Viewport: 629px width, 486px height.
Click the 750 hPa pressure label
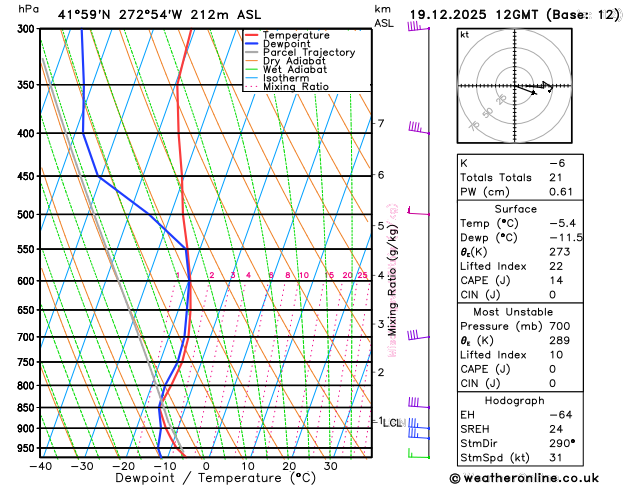tap(28, 362)
